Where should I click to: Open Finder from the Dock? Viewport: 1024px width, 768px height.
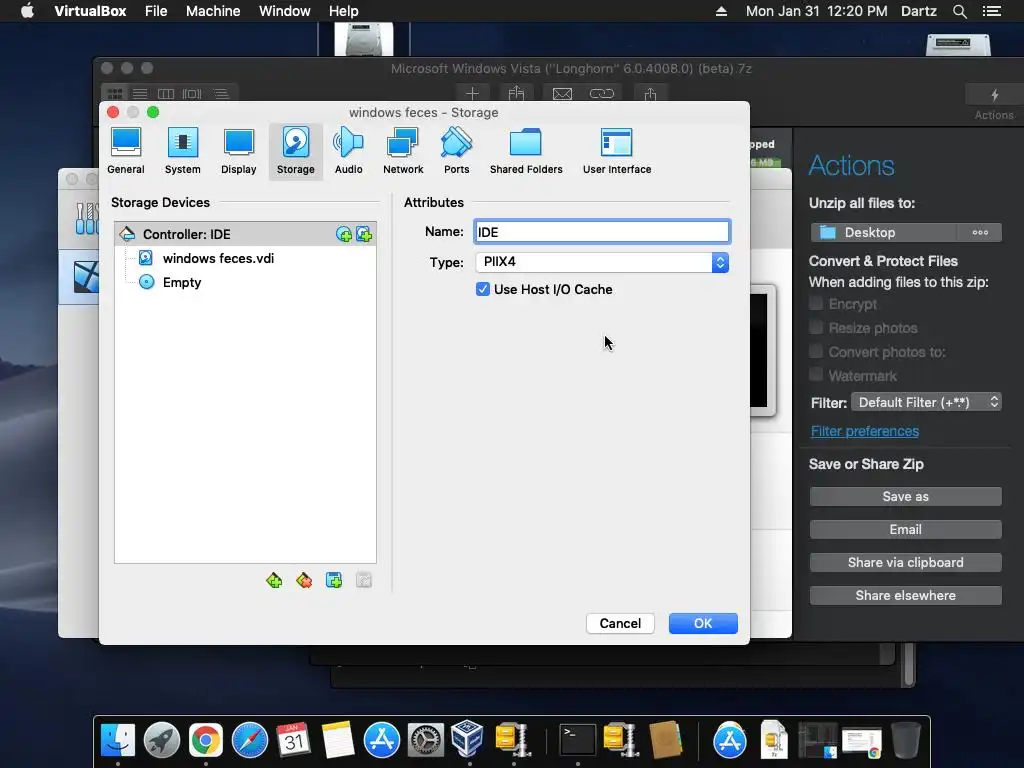[118, 741]
